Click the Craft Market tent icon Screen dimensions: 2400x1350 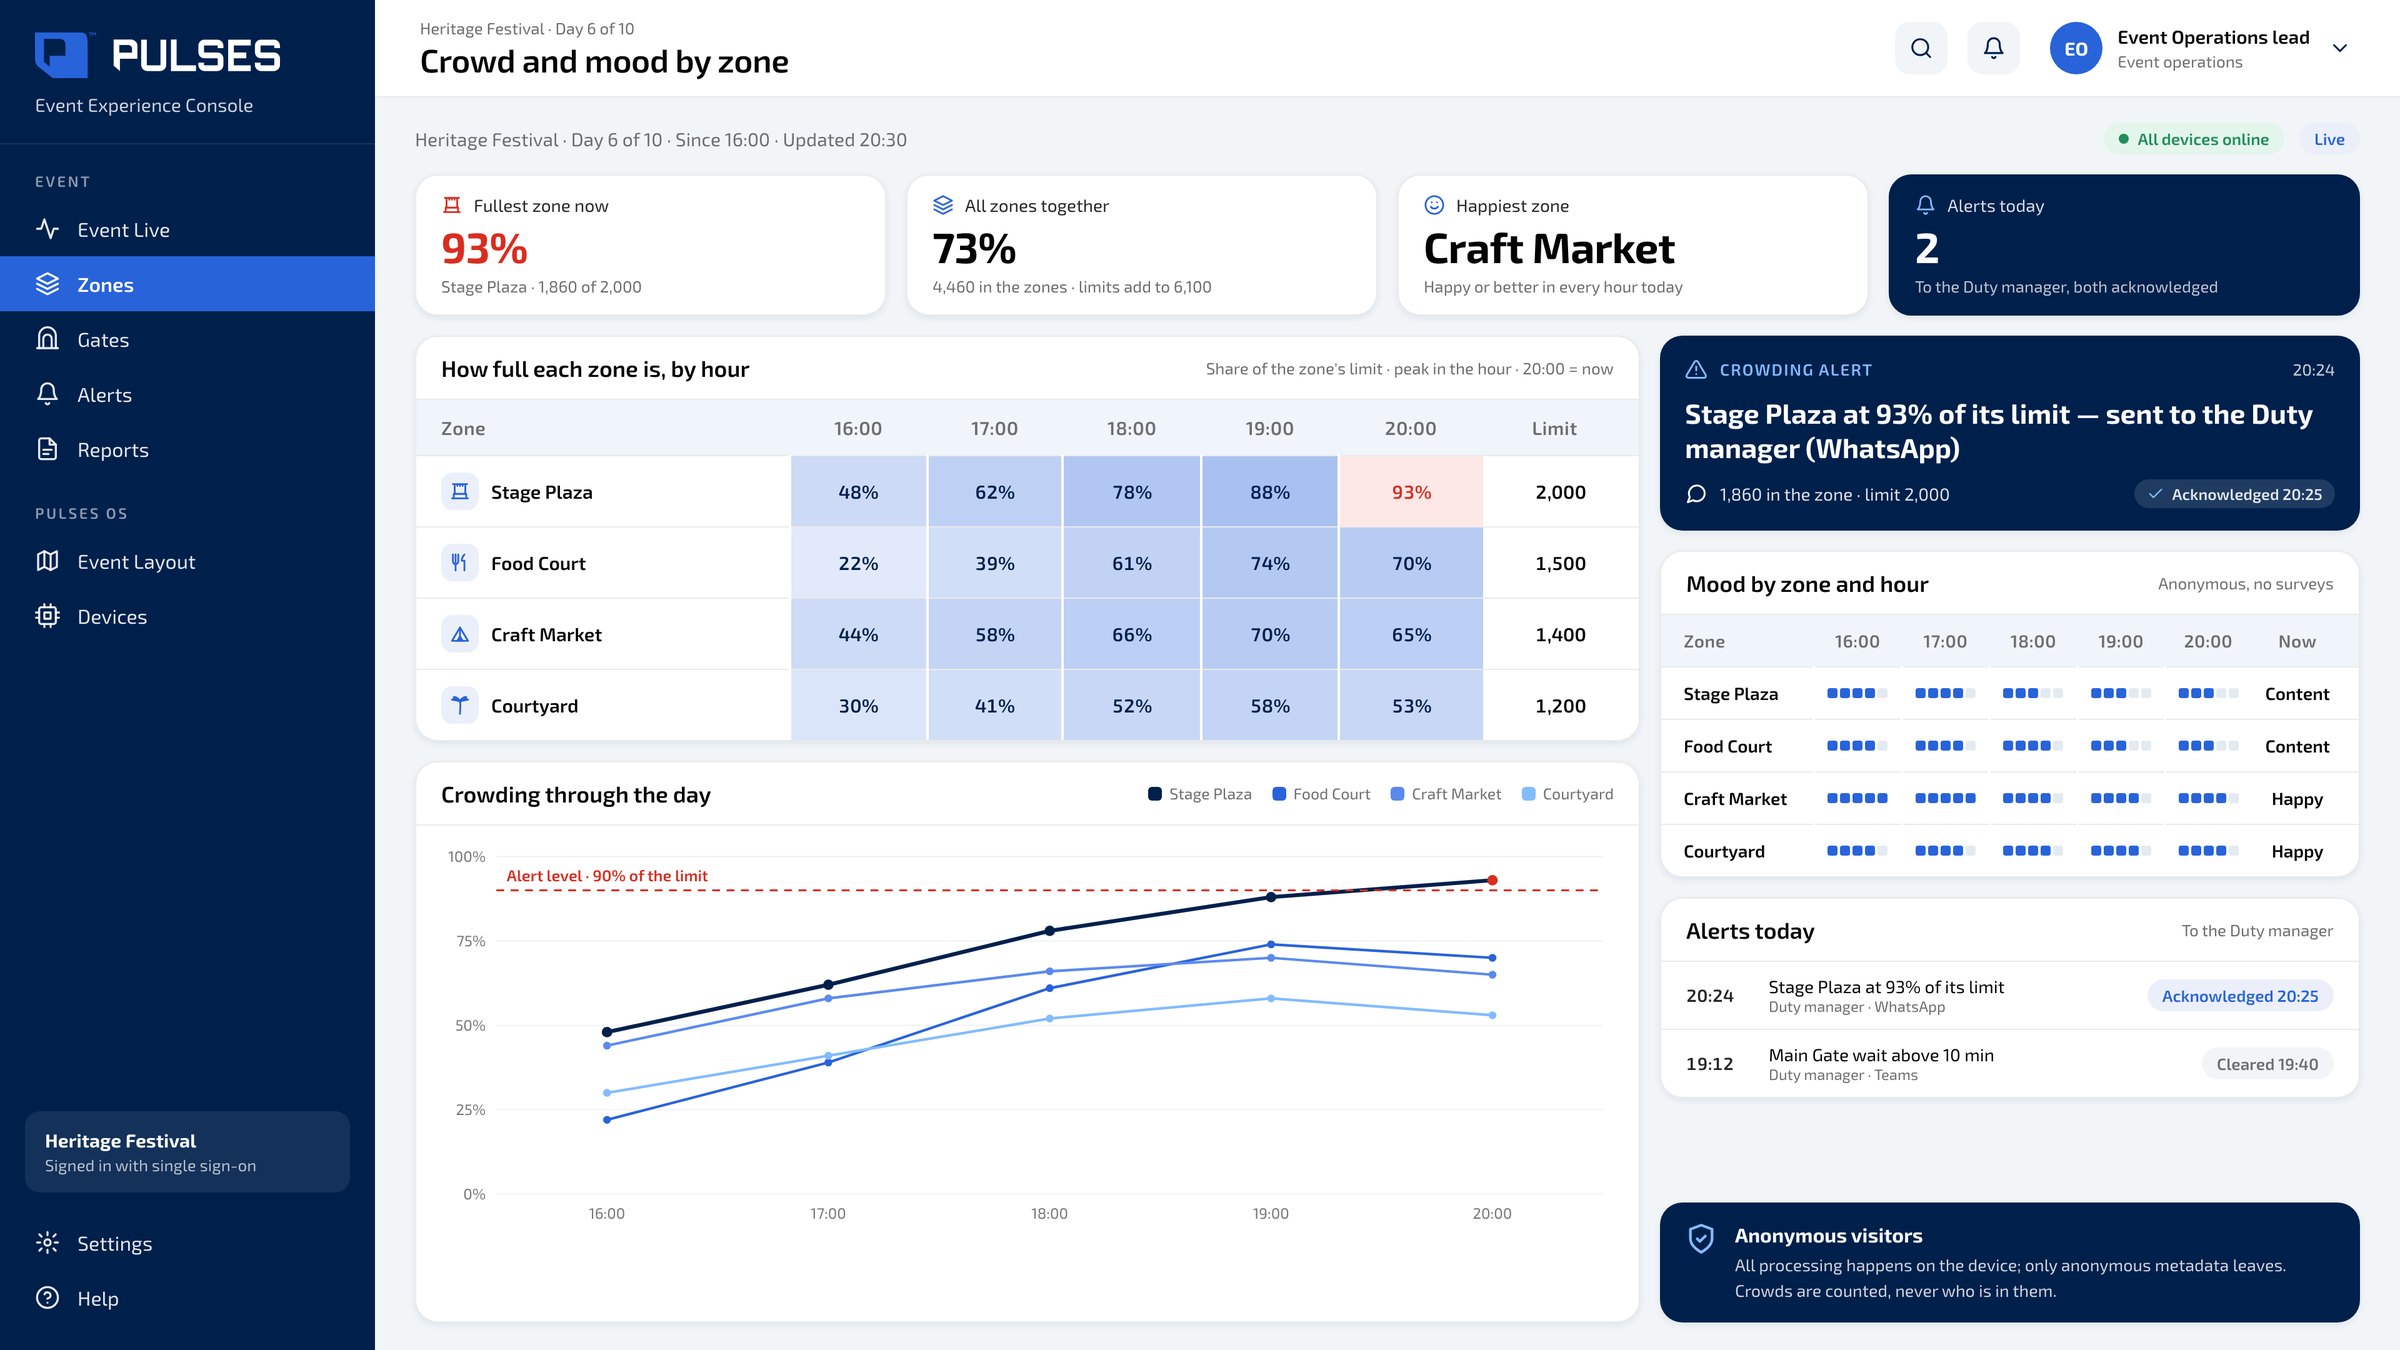click(460, 634)
